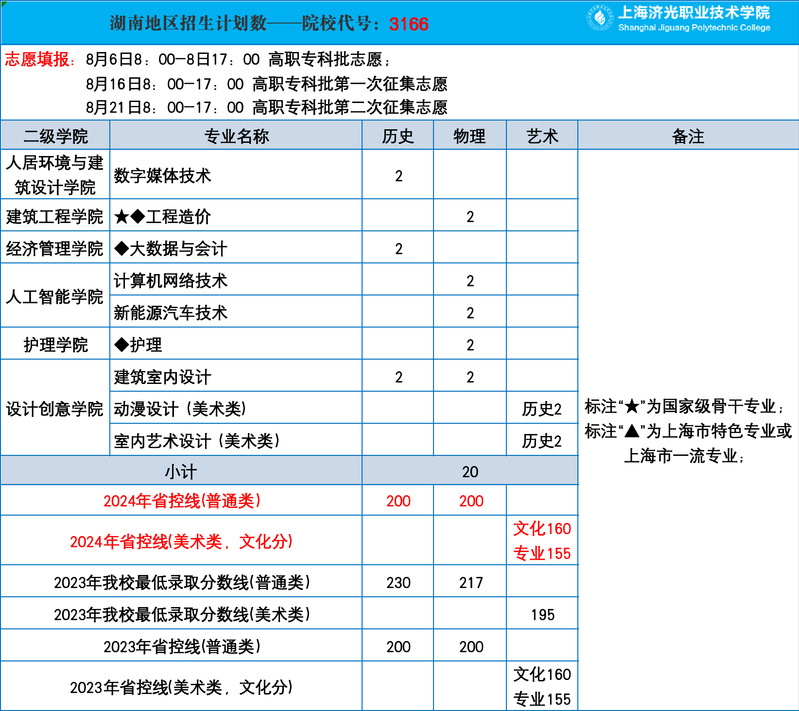Viewport: 799px width, 711px height.
Task: Click the column header 二级学院
Action: point(56,136)
